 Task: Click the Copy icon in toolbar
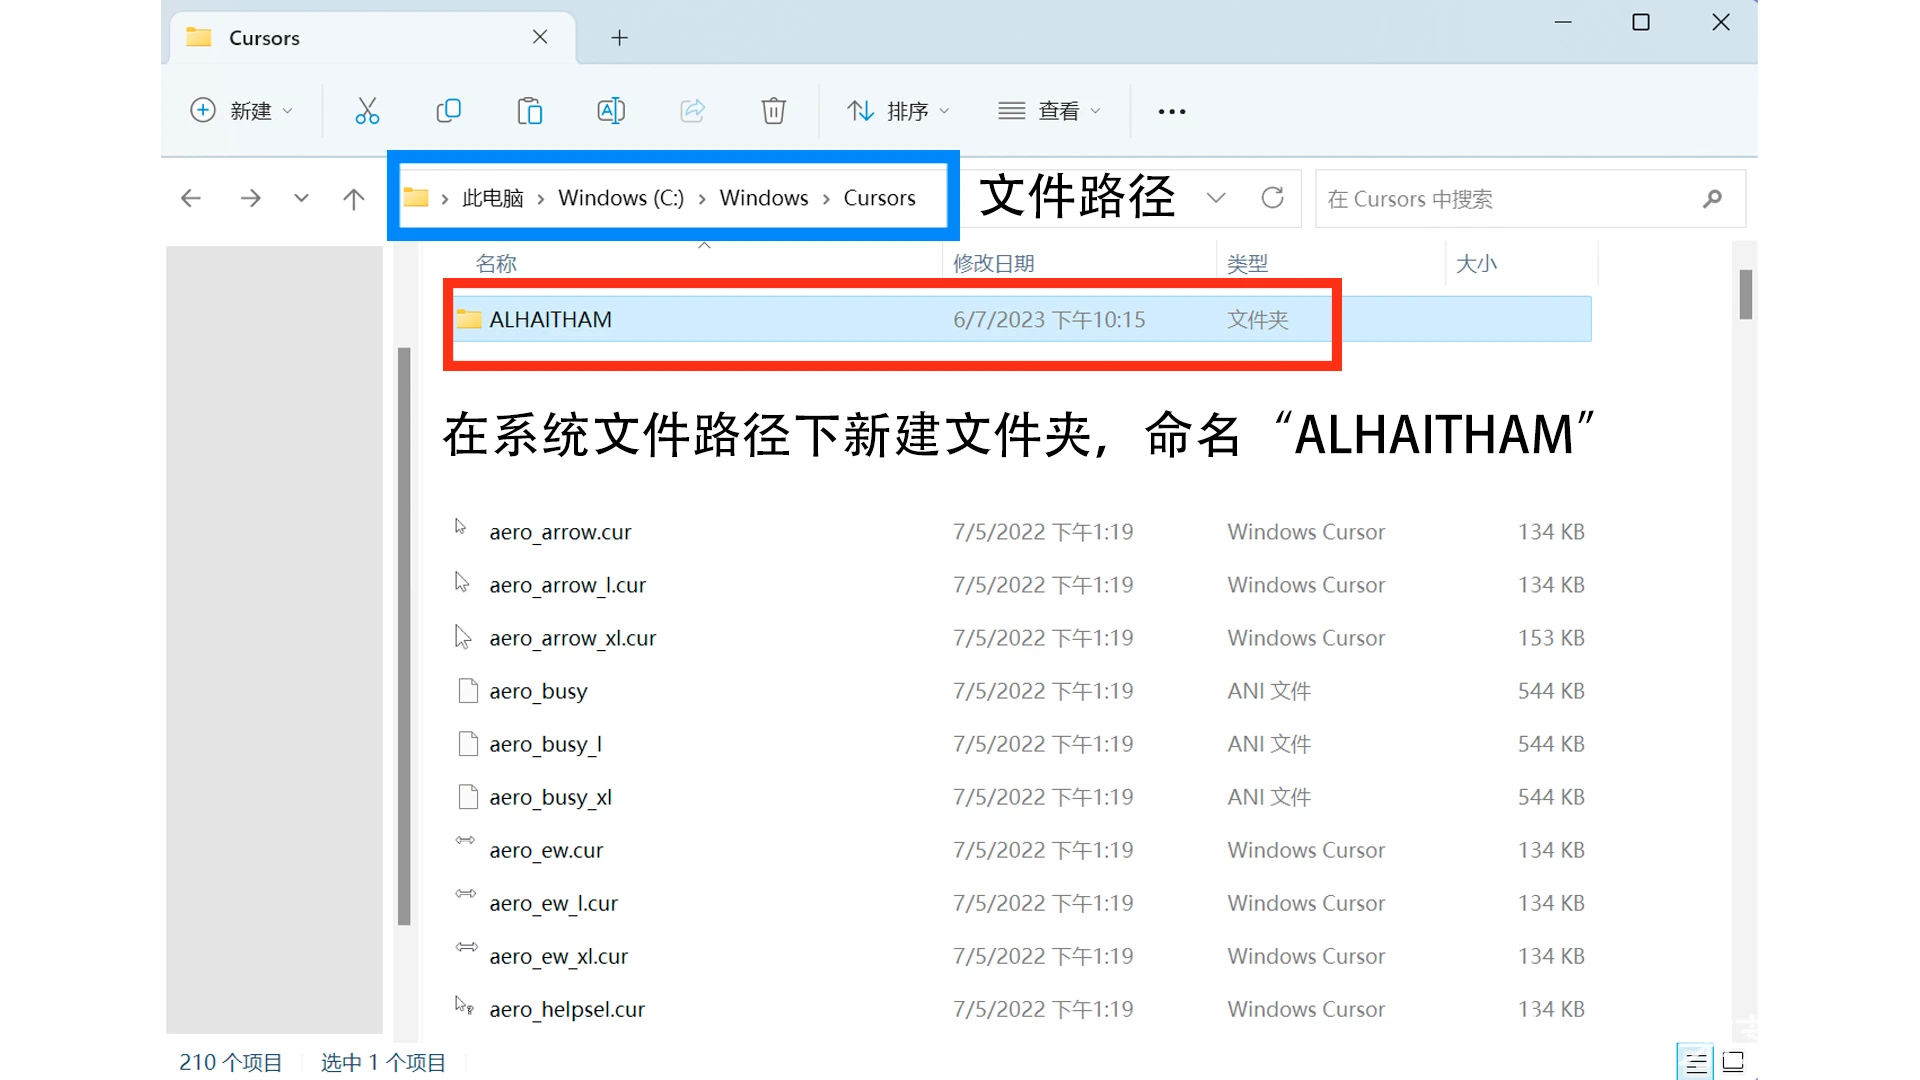(x=449, y=111)
